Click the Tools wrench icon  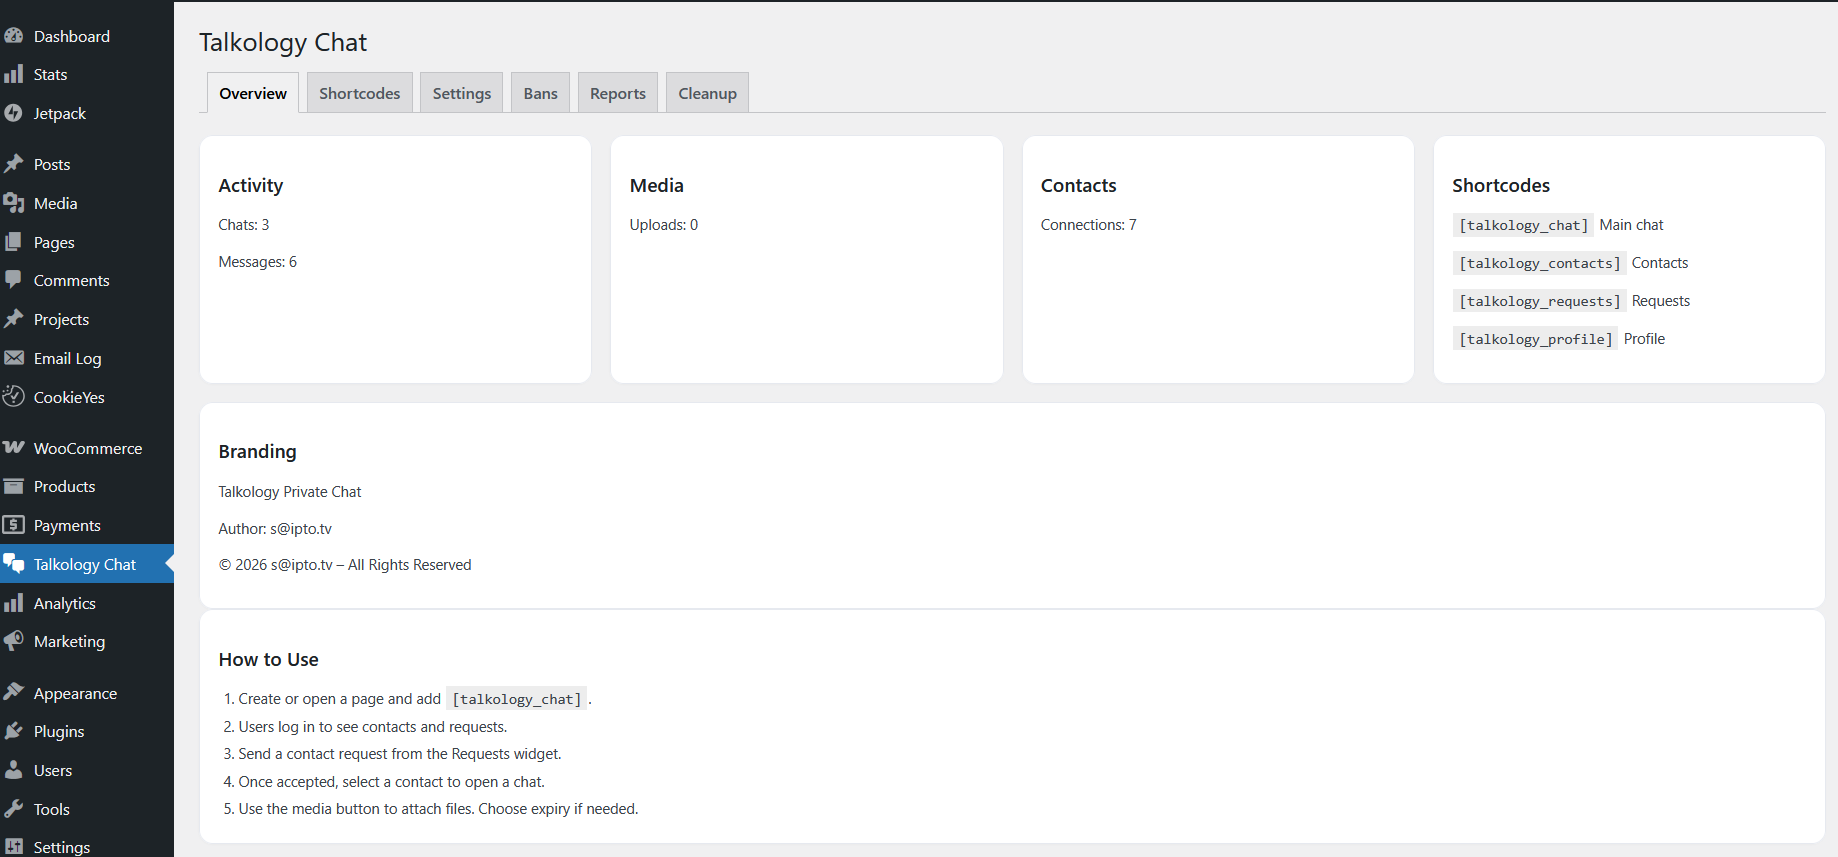13,809
